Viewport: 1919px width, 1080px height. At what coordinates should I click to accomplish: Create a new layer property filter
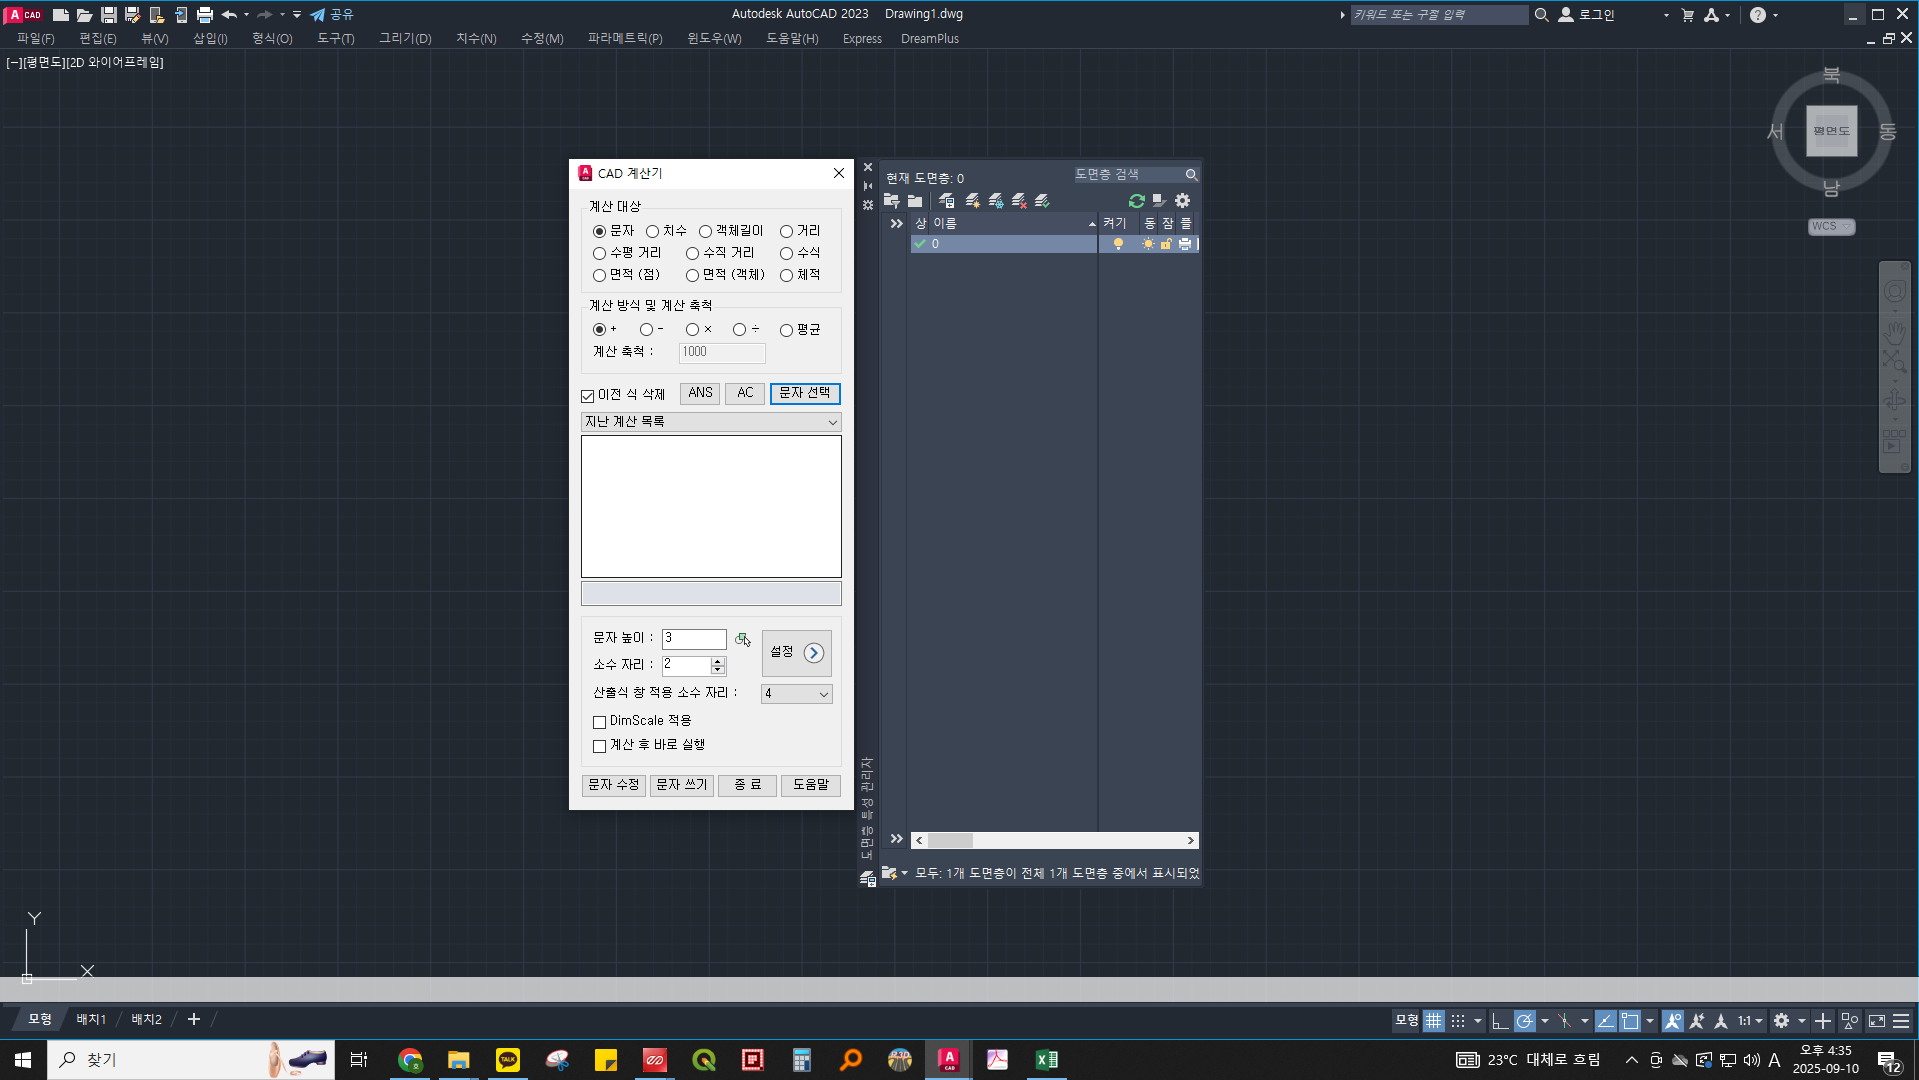coord(891,201)
